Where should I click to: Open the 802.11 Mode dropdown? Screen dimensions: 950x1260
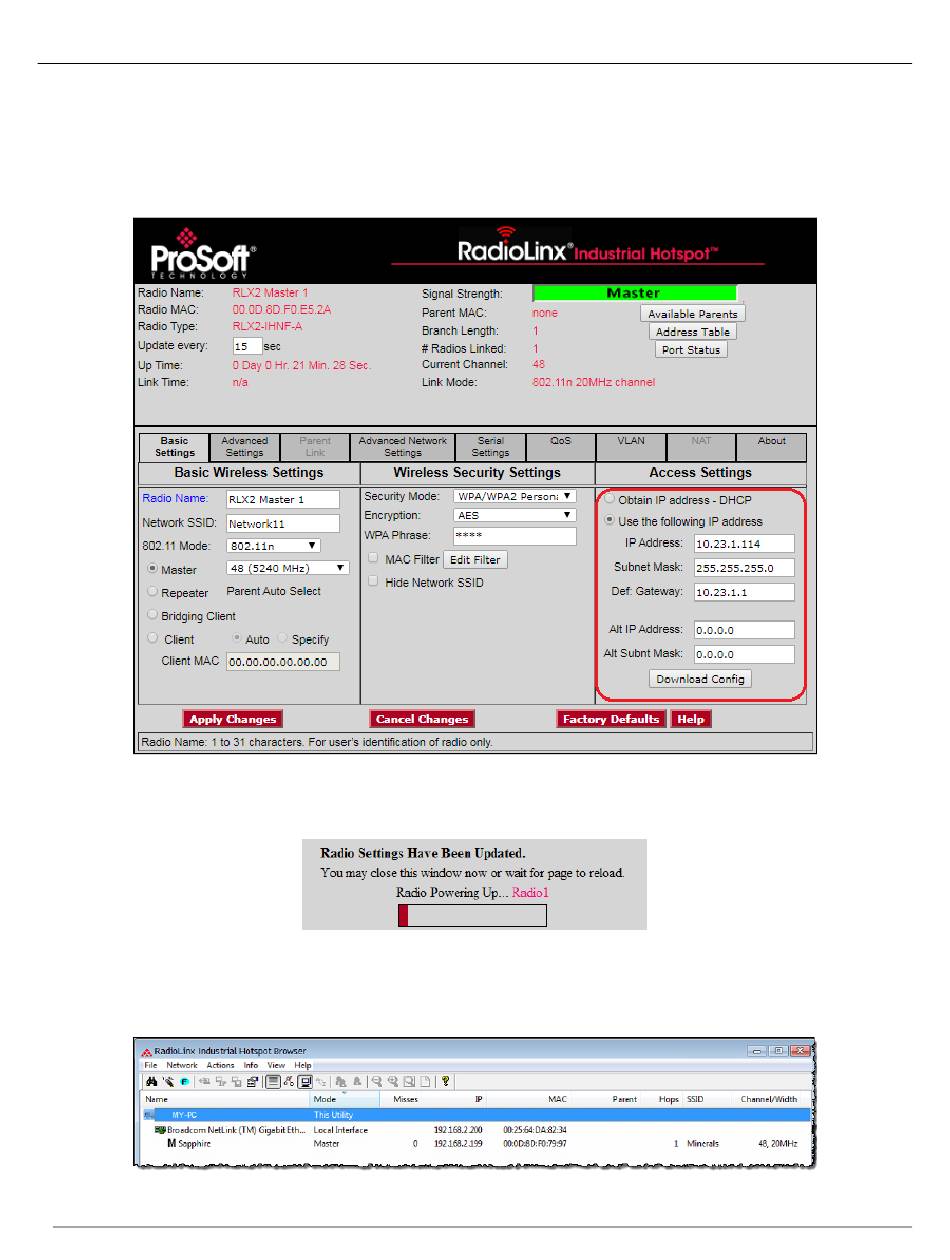[x=273, y=546]
